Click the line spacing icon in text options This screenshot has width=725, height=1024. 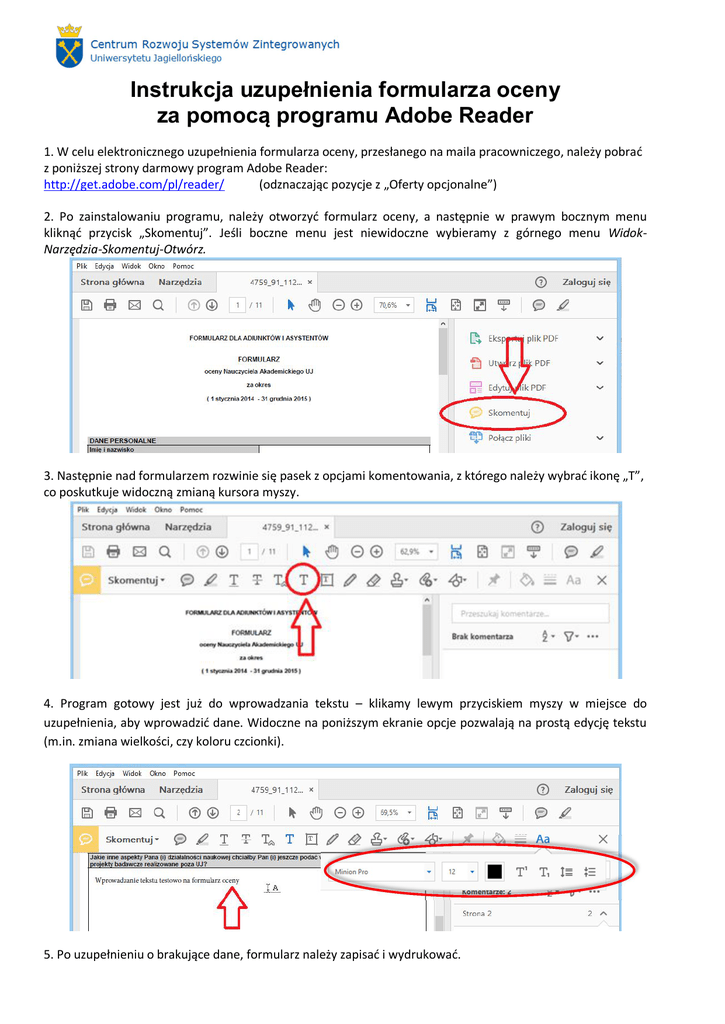point(567,871)
